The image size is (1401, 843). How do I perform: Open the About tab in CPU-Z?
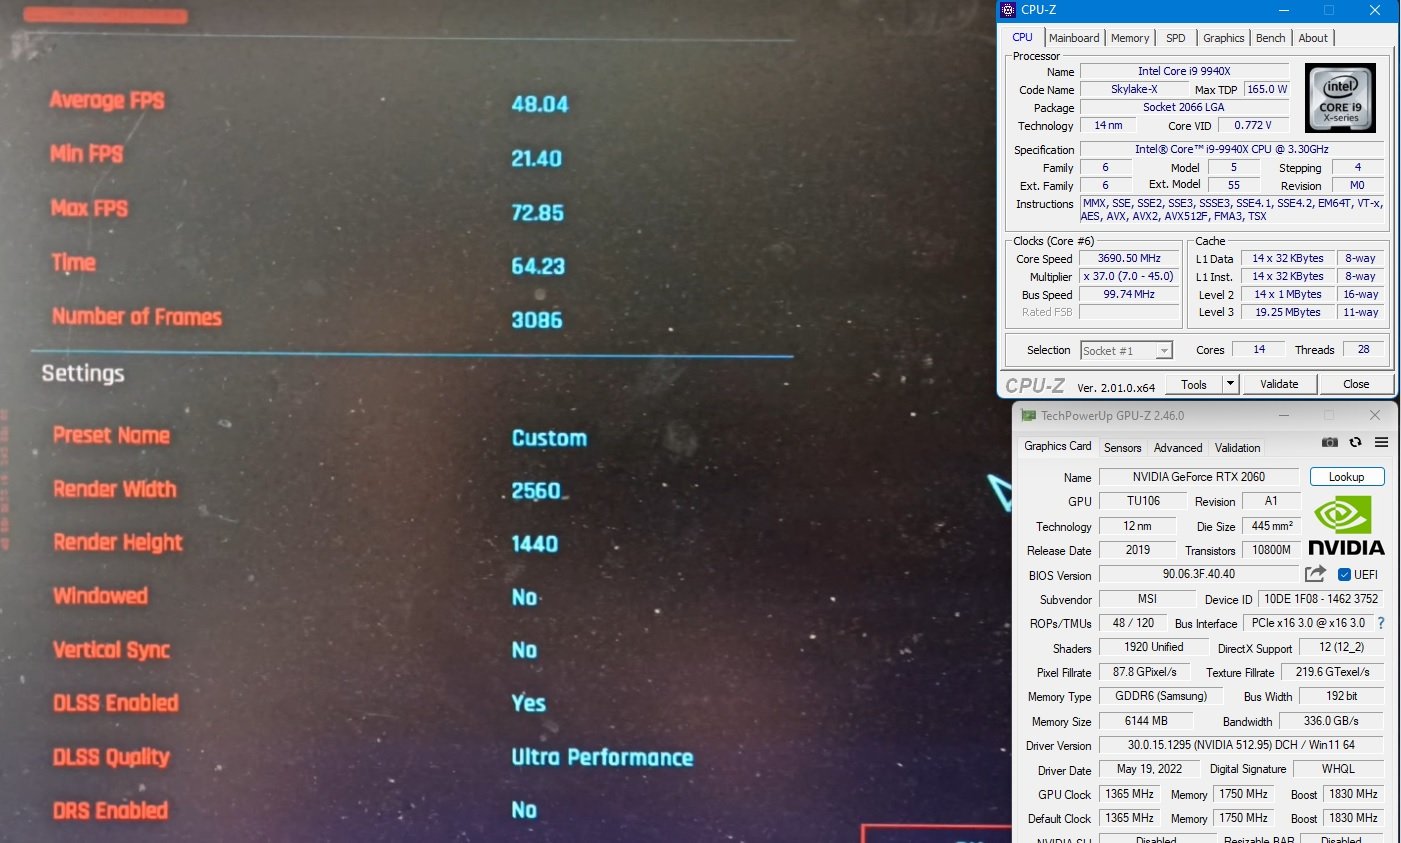1313,38
